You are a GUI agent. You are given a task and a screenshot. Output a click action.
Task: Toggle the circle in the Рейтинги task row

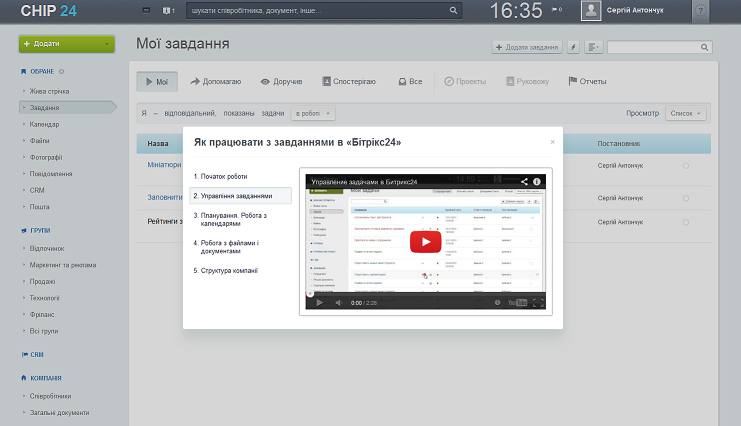click(686, 222)
